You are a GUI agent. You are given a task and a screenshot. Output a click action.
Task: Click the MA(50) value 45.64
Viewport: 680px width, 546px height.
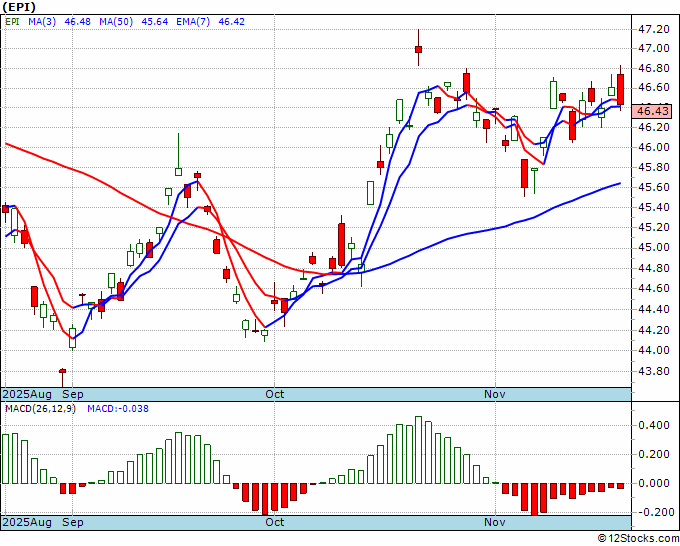155,22
